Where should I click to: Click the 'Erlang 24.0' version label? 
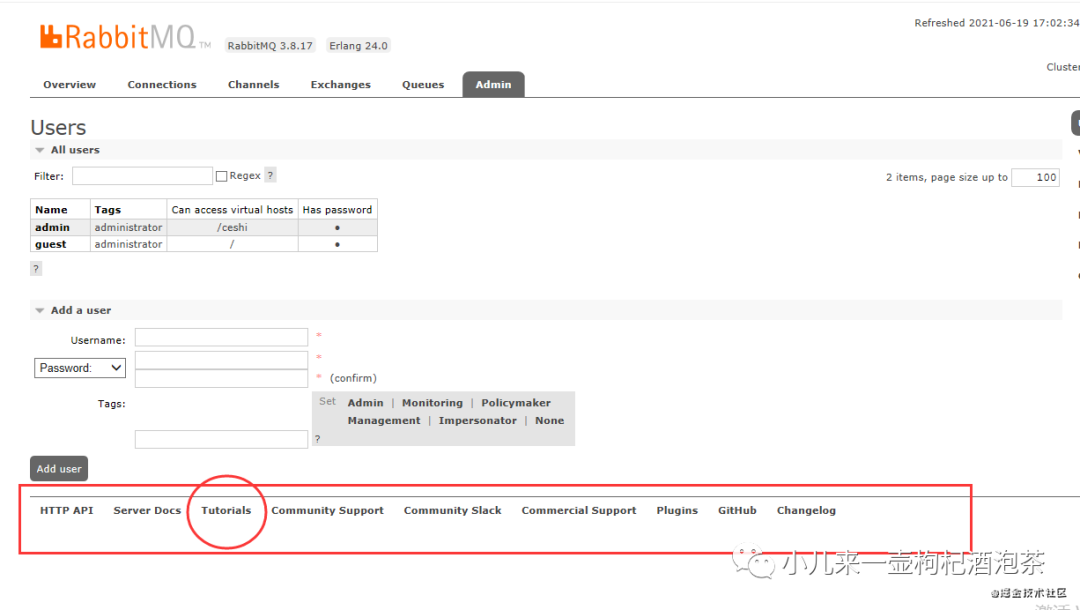click(358, 45)
